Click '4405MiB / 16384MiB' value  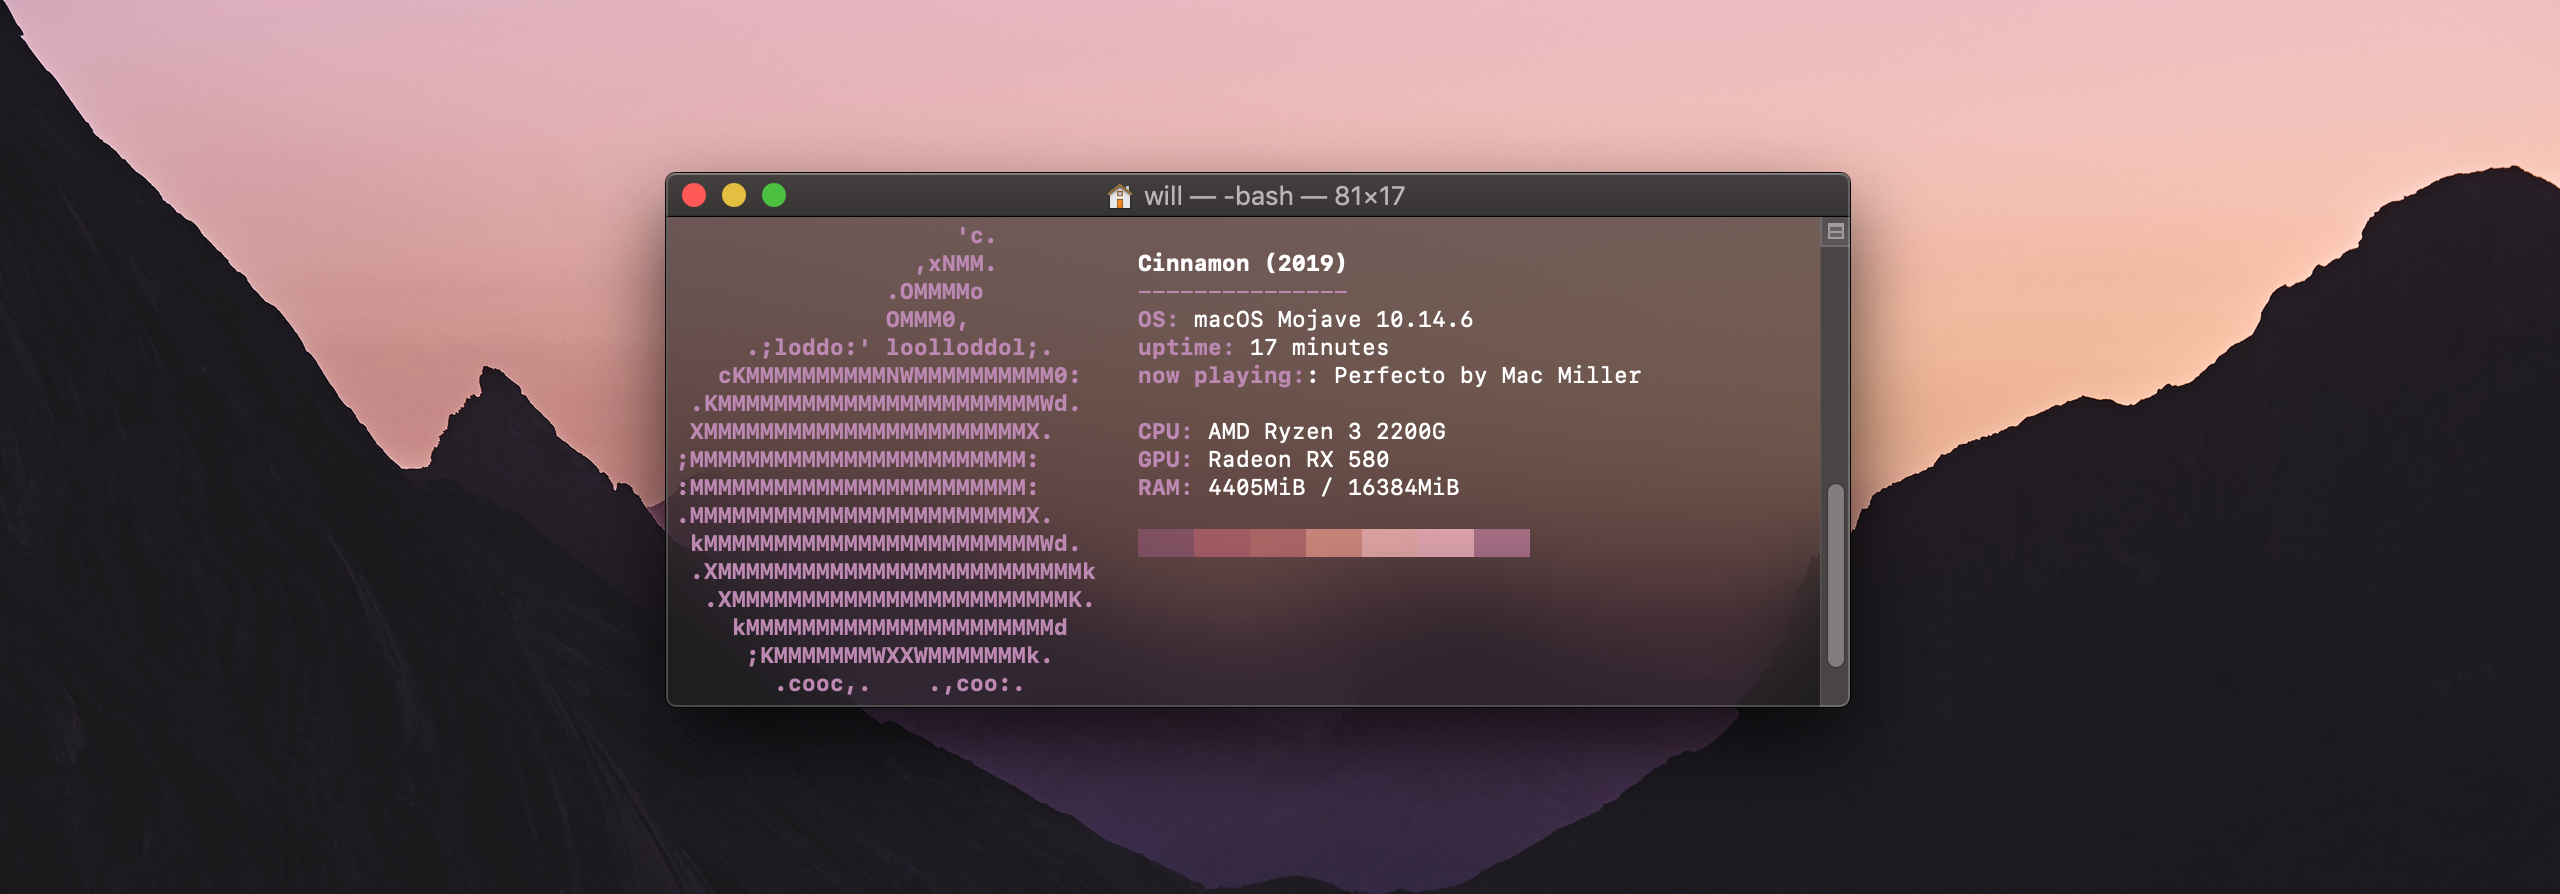point(1333,487)
